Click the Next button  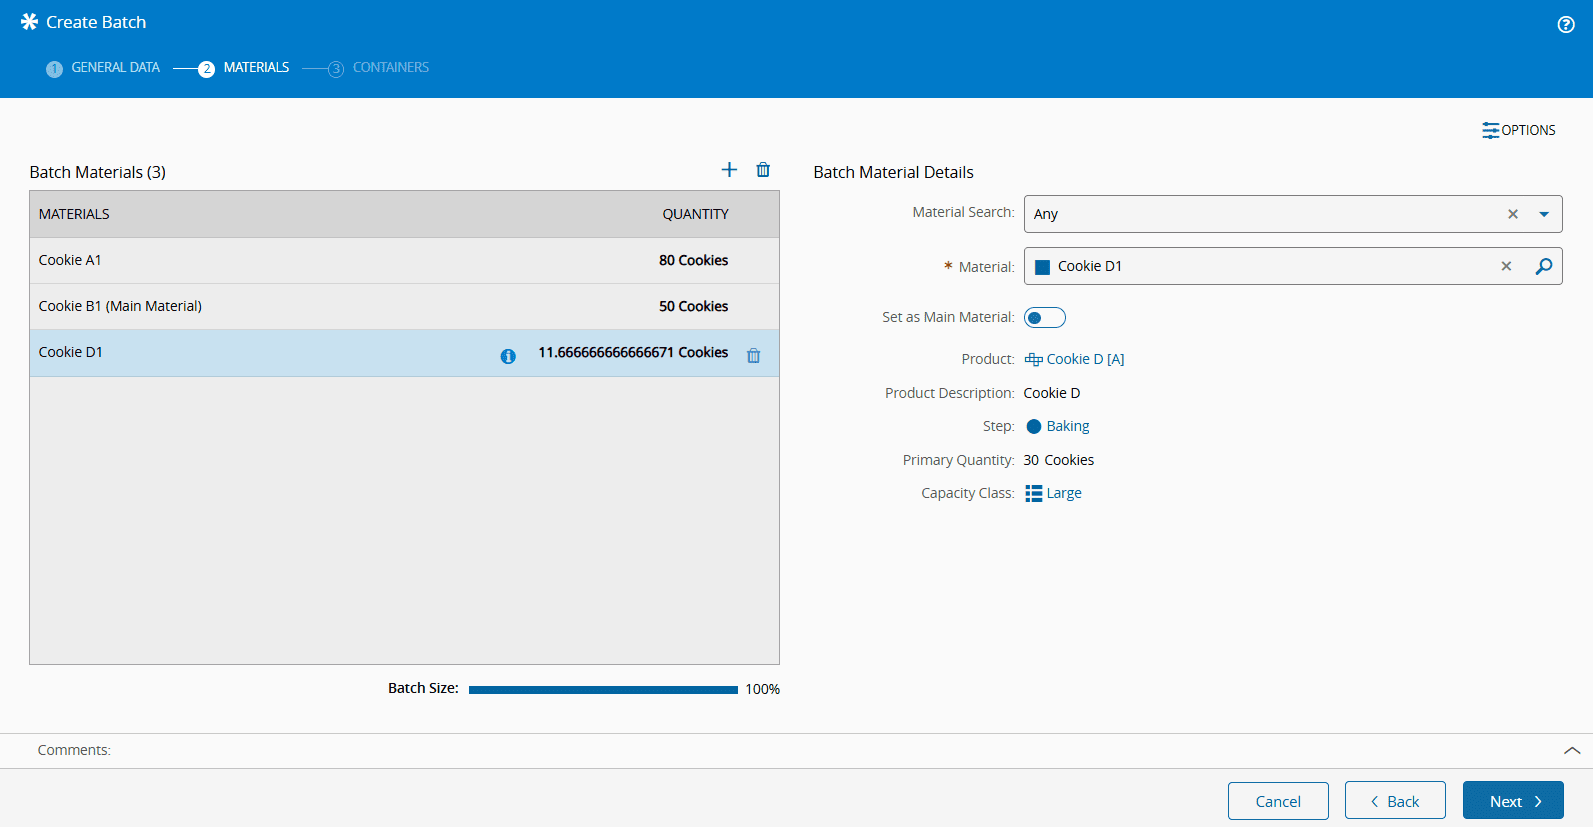1512,801
